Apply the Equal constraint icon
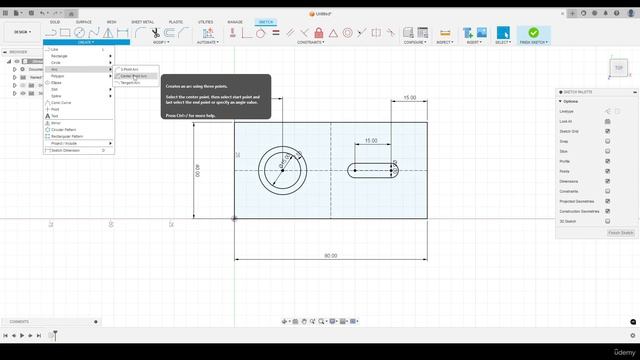640x360 pixels. [x=276, y=33]
